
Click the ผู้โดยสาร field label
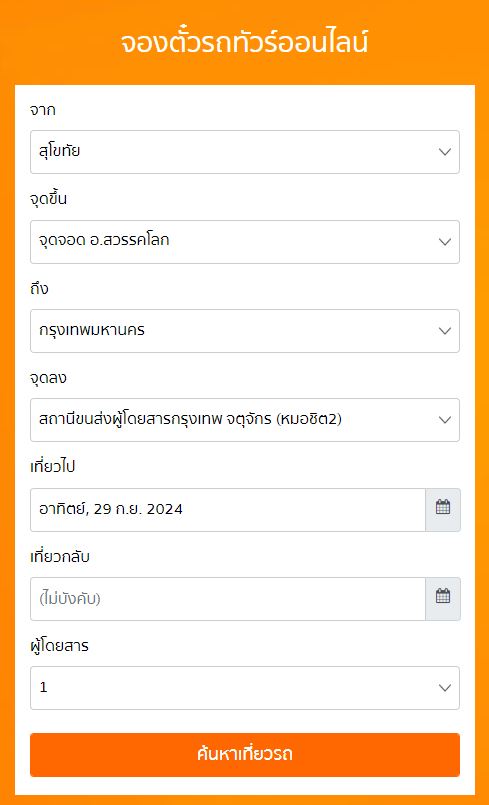[x=60, y=646]
